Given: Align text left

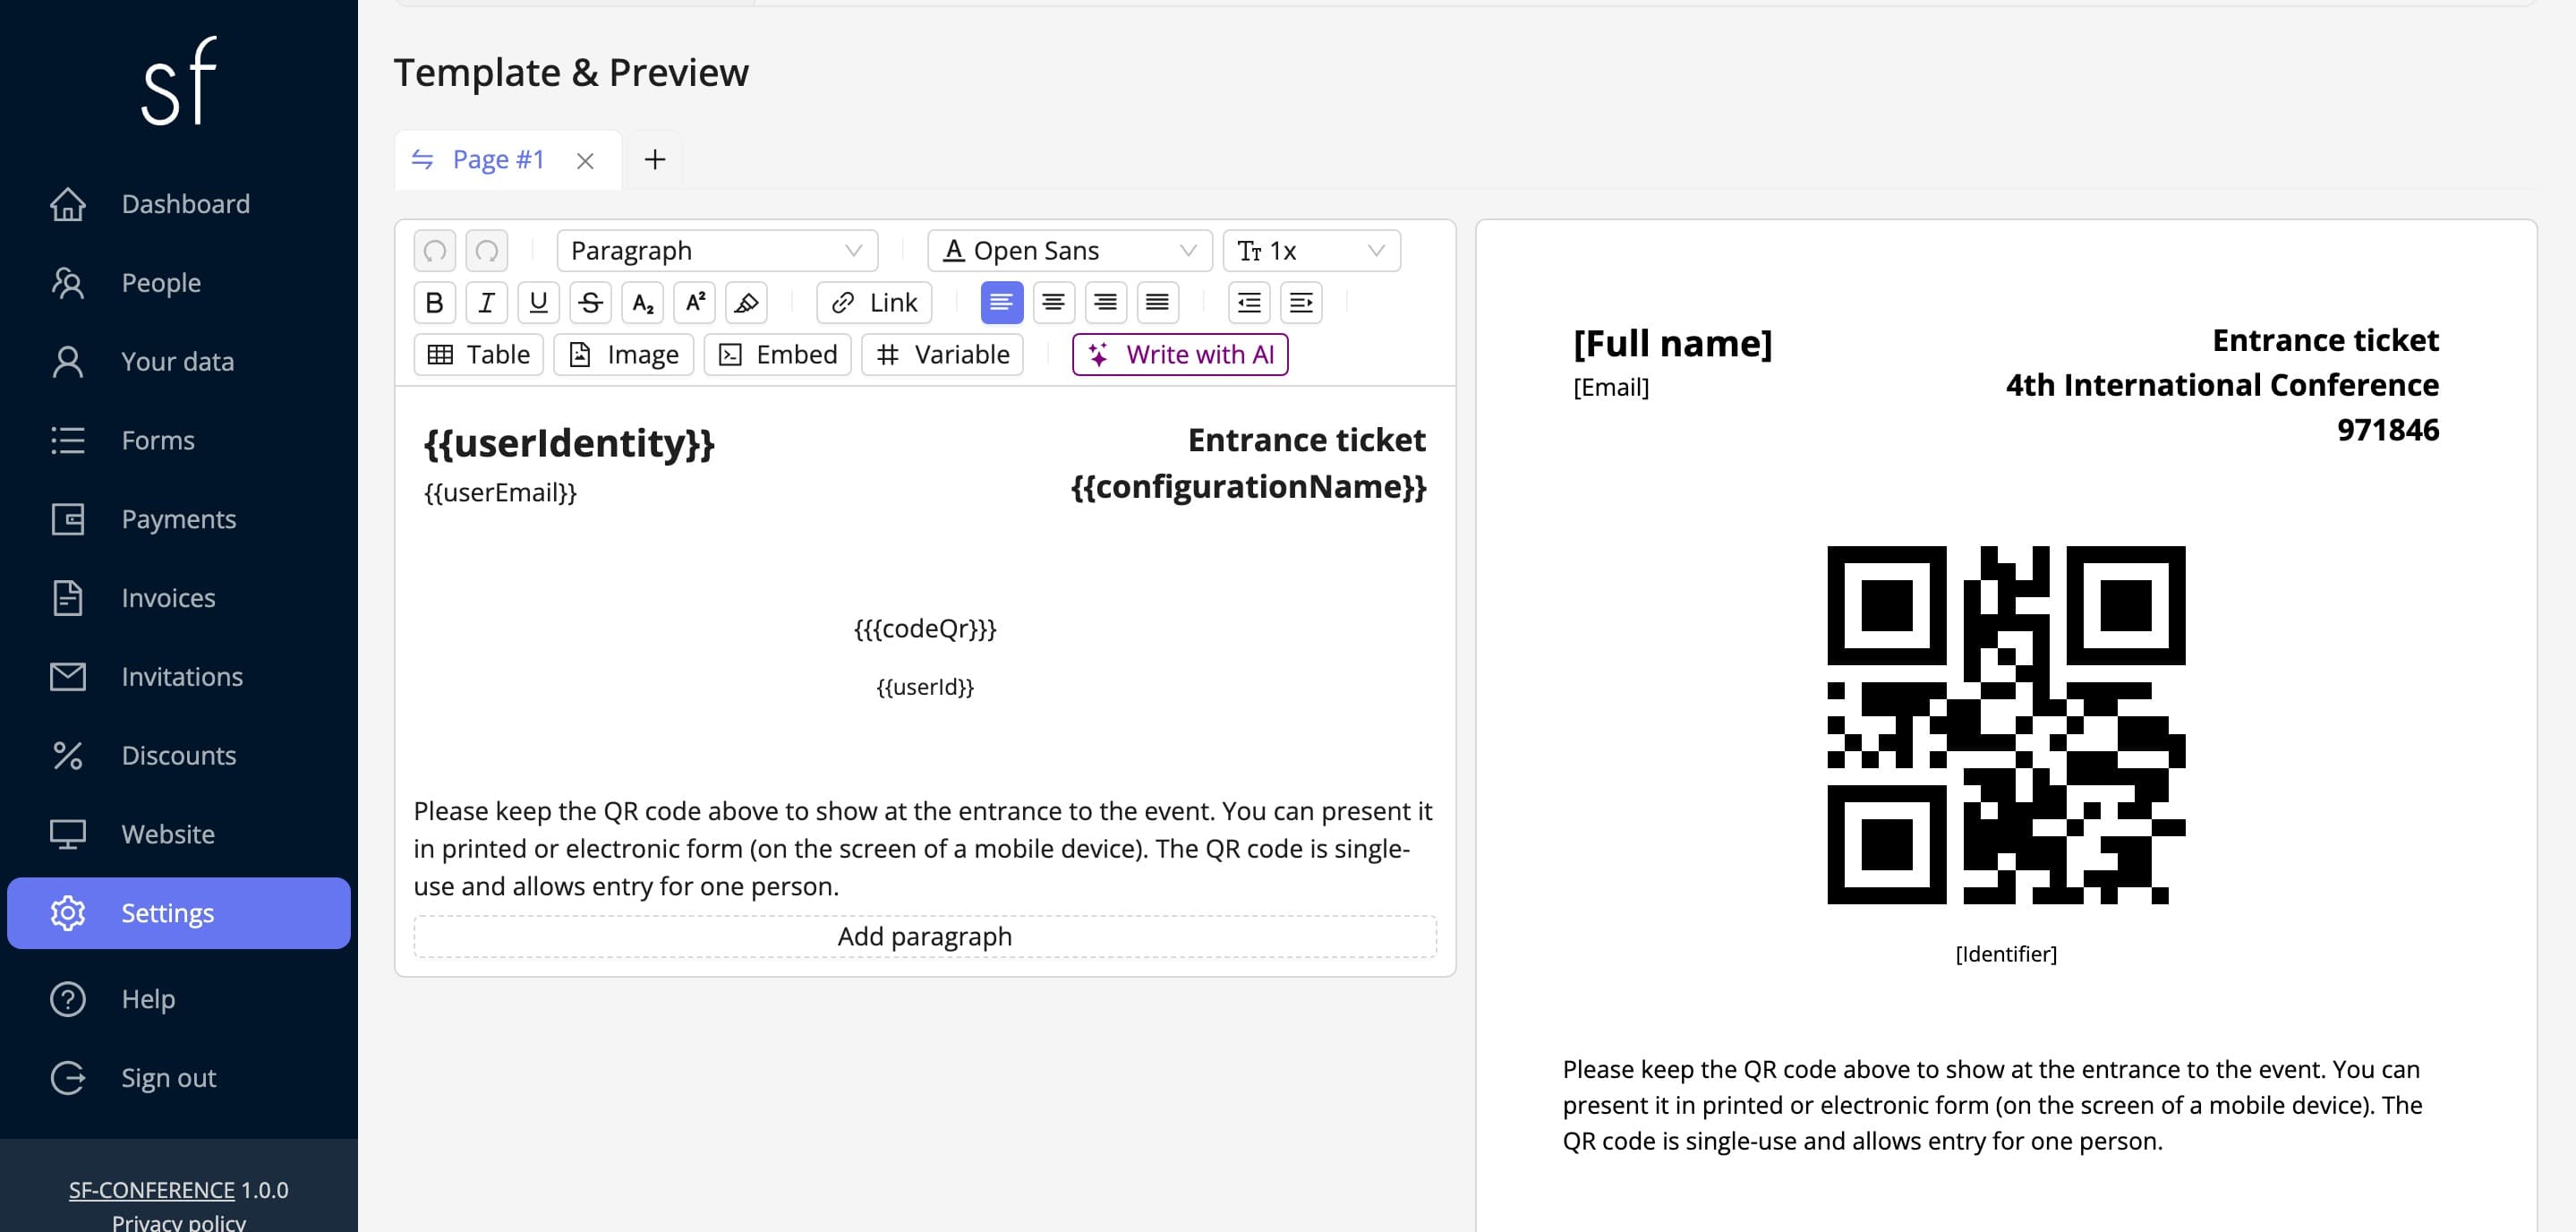Looking at the screenshot, I should [1001, 302].
